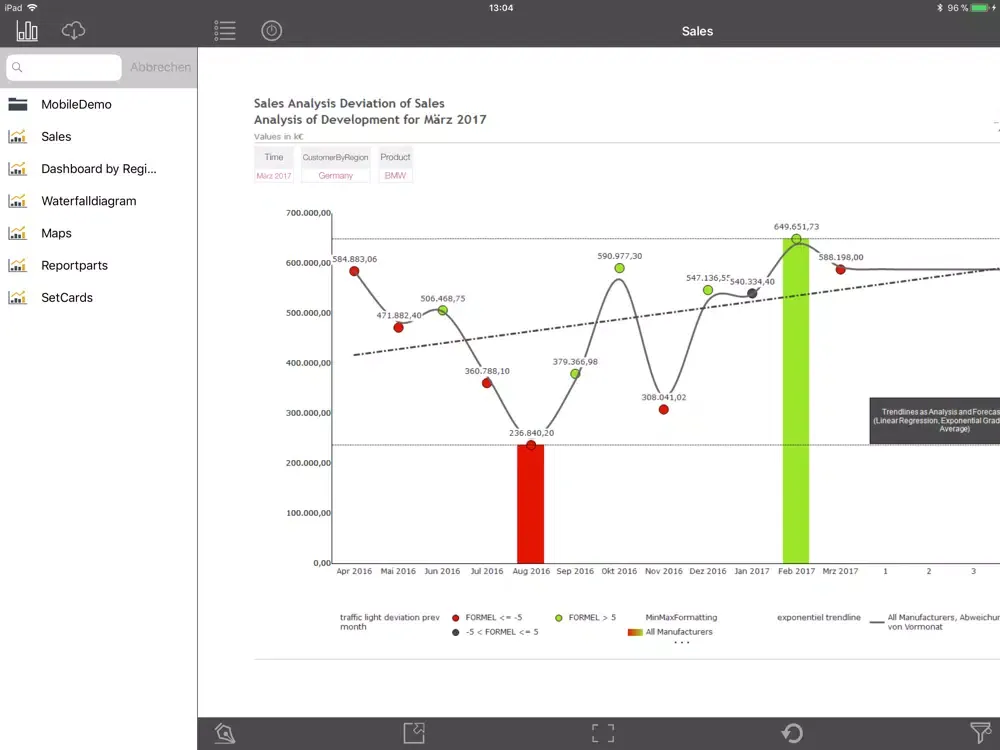Click the legend overflow ellipsis dots

[x=682, y=643]
